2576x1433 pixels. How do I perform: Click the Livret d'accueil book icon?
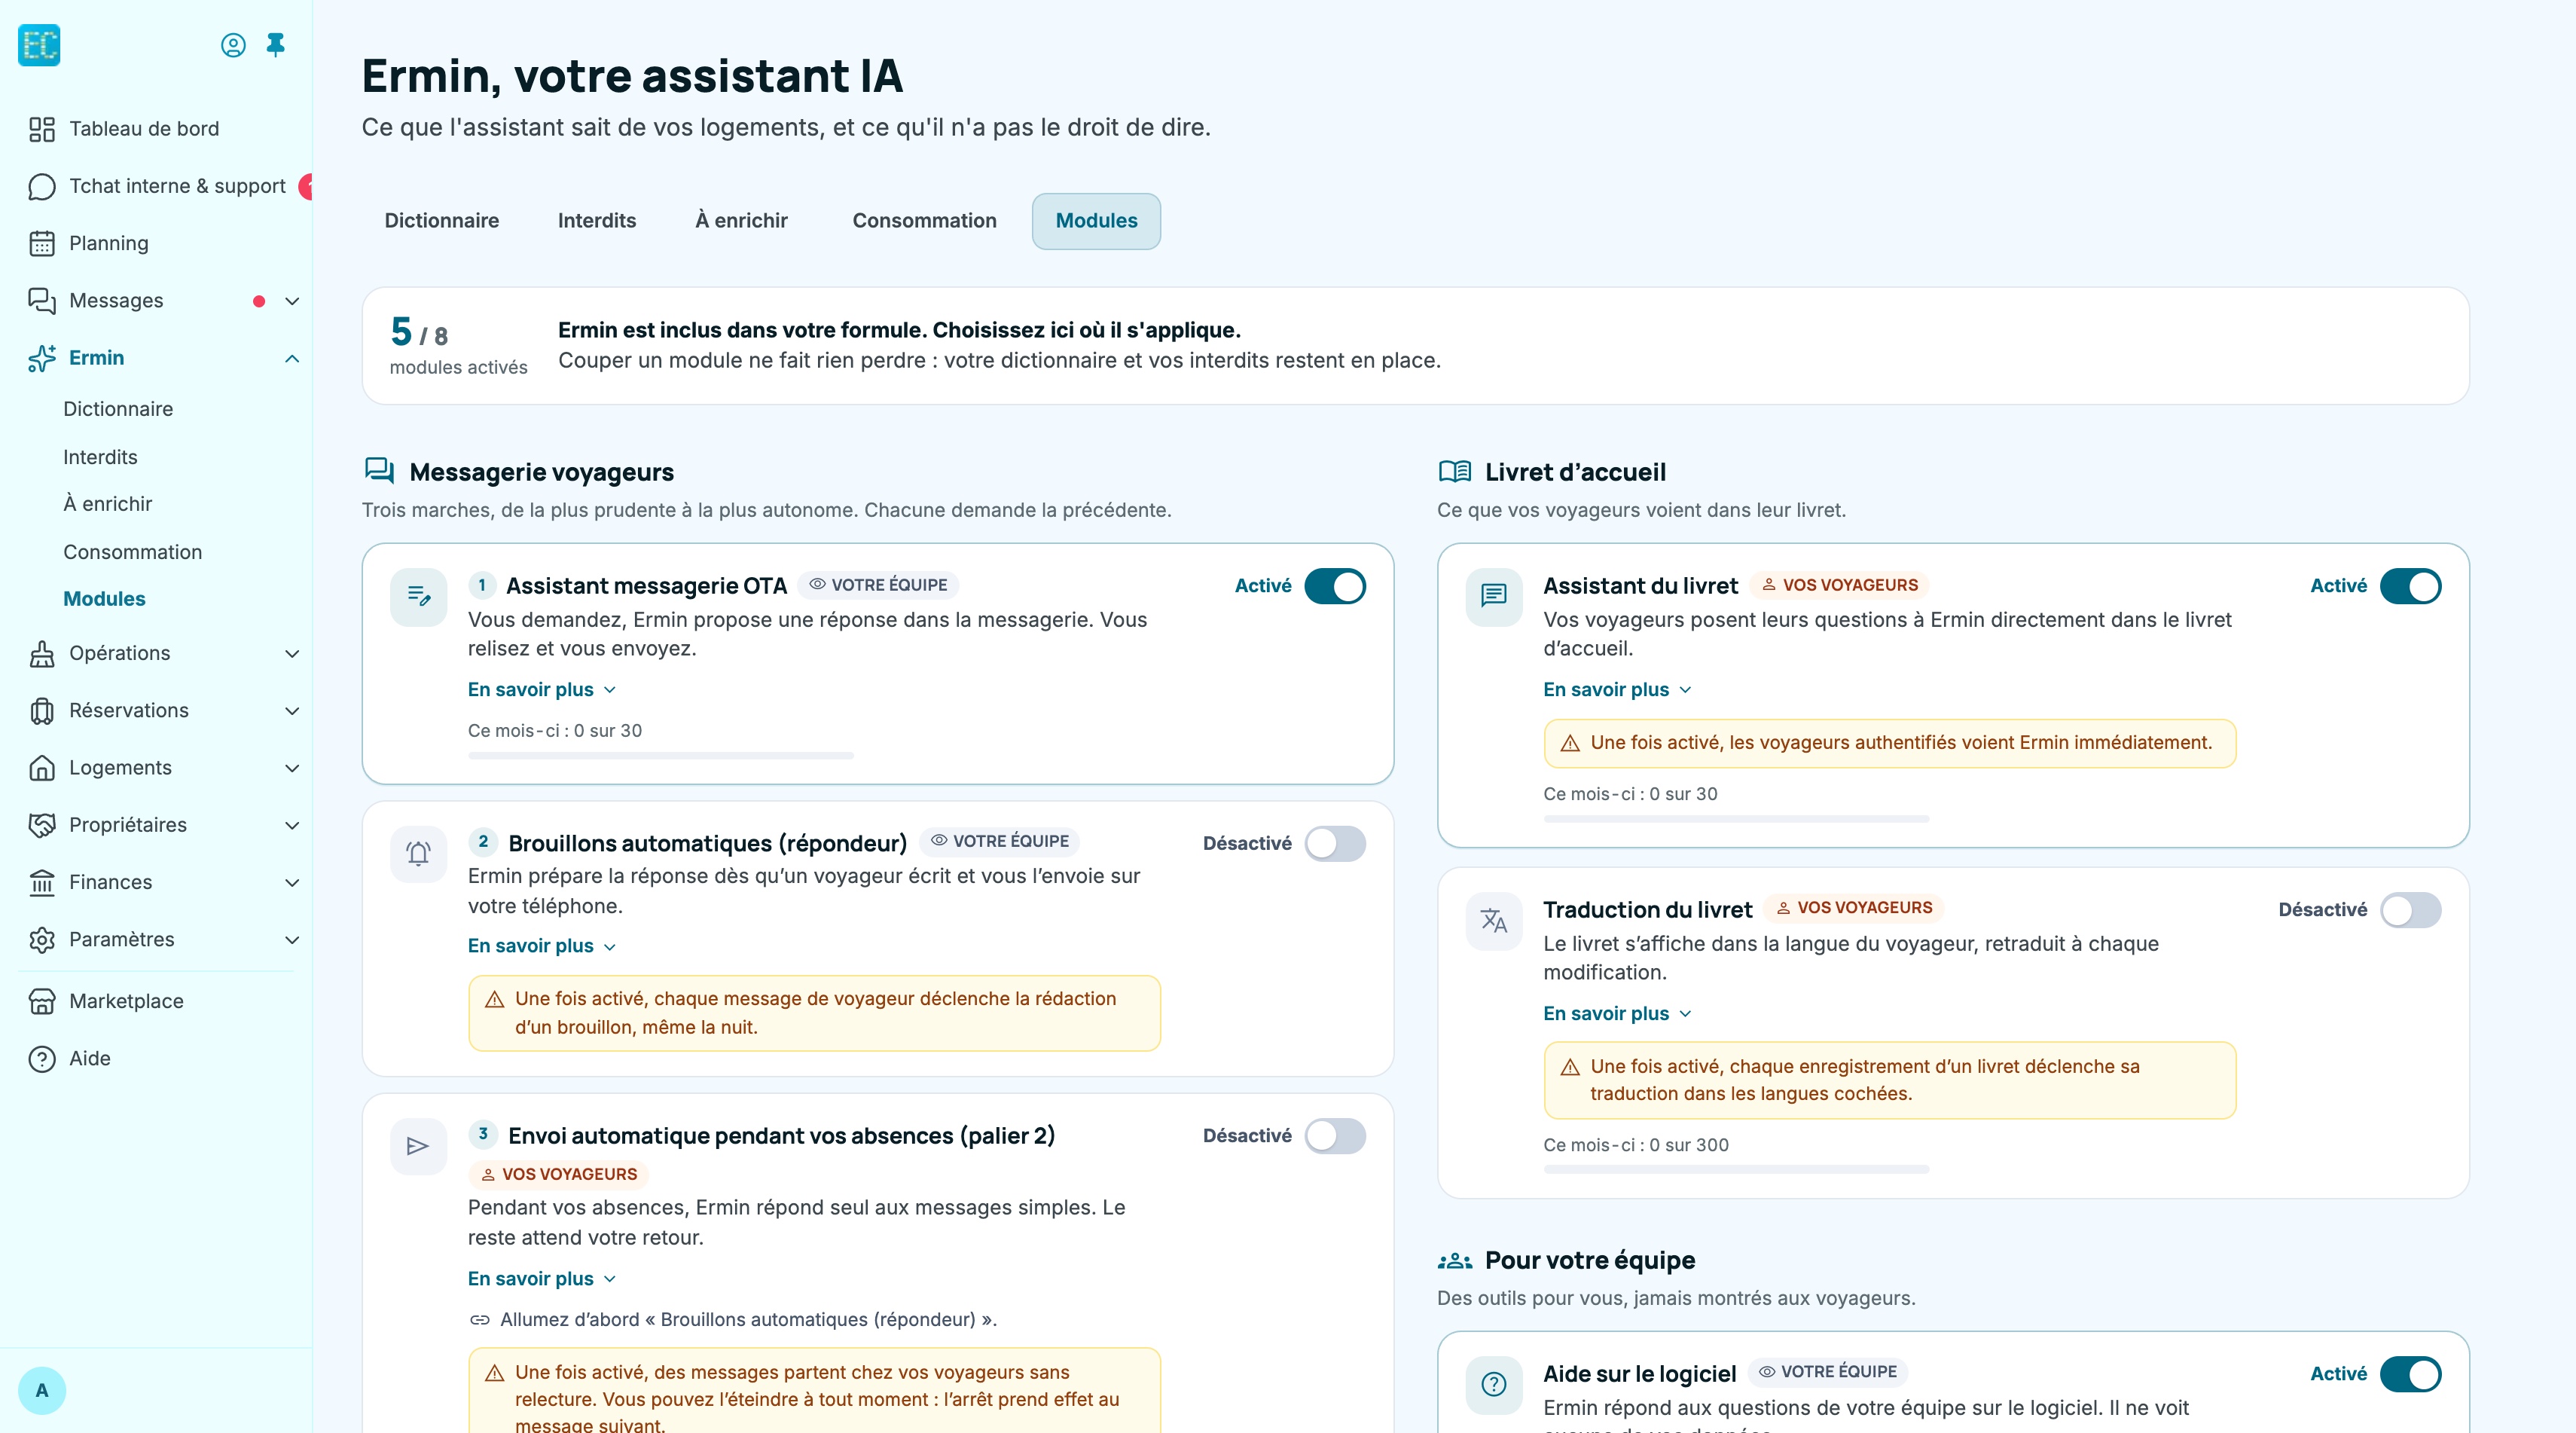click(x=1454, y=471)
